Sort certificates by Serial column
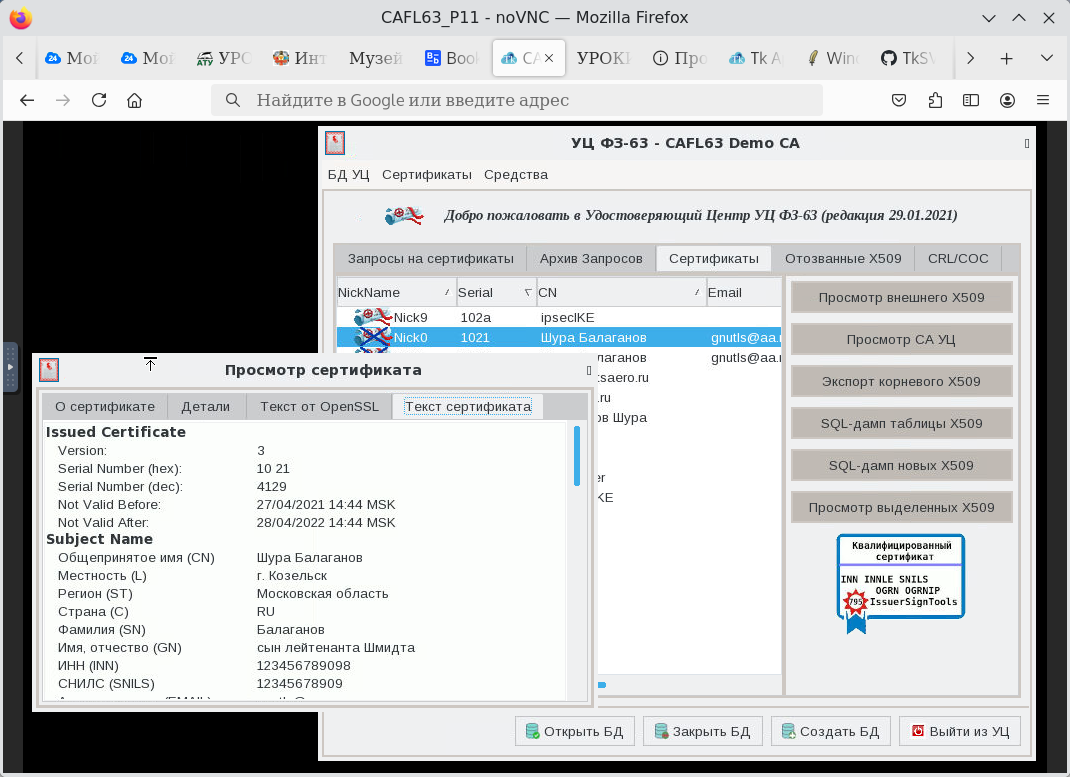 (496, 292)
